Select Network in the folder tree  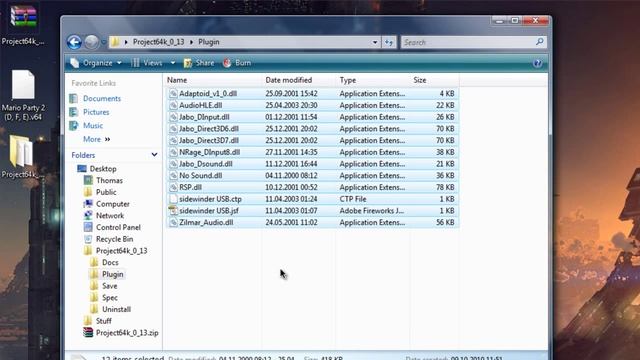pos(110,216)
